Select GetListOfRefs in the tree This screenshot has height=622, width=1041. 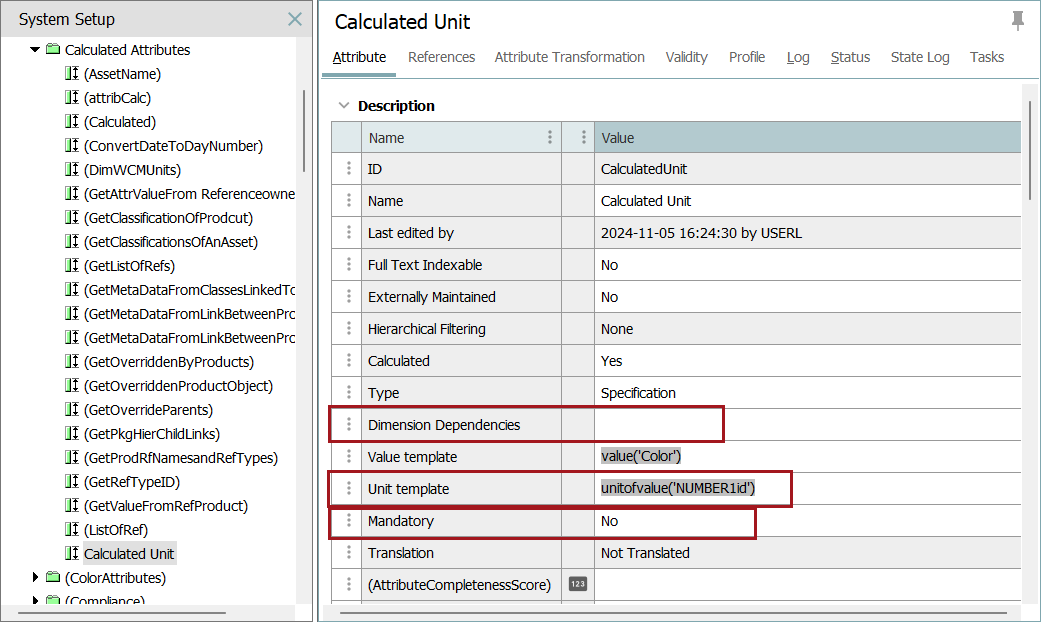click(x=129, y=266)
